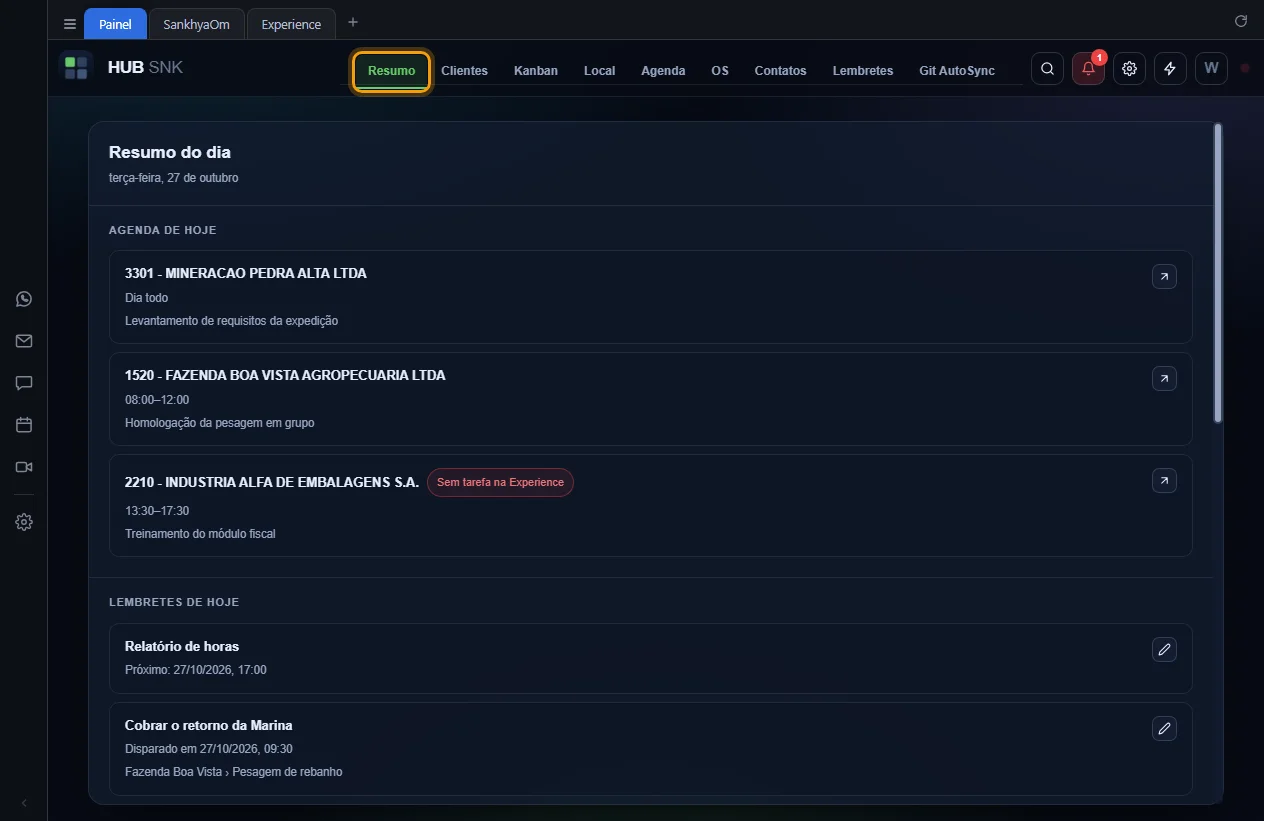Open the WhatsApp sidebar icon
Viewport: 1264px width, 821px height.
tap(24, 299)
